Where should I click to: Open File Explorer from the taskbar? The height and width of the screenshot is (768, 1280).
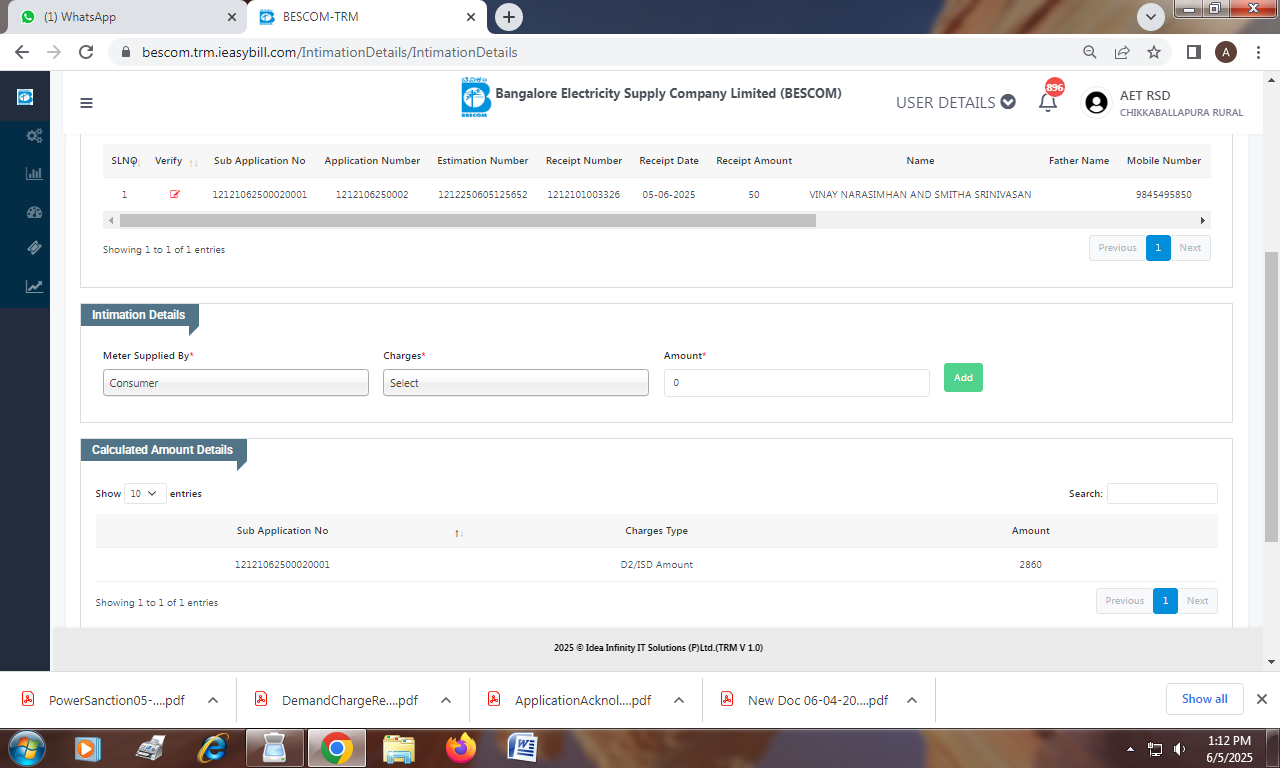pos(399,747)
